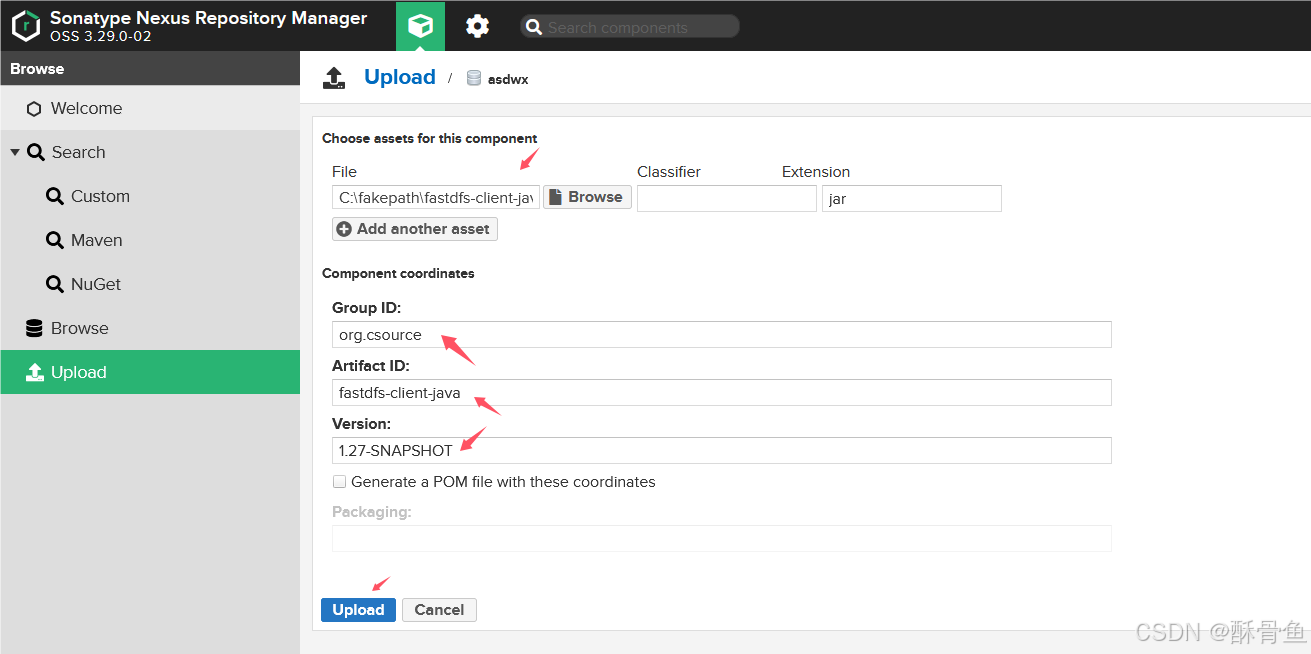The height and width of the screenshot is (654, 1311).
Task: Open Welcome in the sidebar
Action: [x=150, y=108]
